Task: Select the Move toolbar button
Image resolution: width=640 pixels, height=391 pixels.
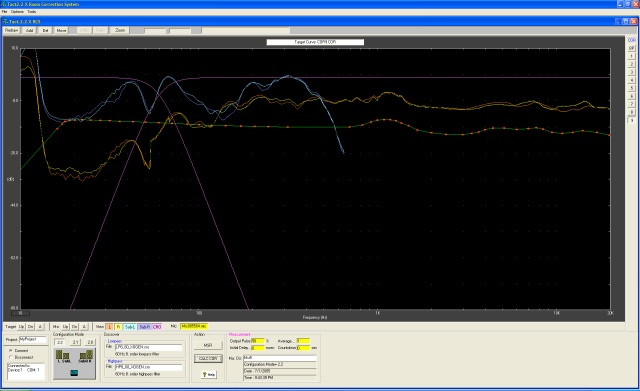Action: [61, 30]
